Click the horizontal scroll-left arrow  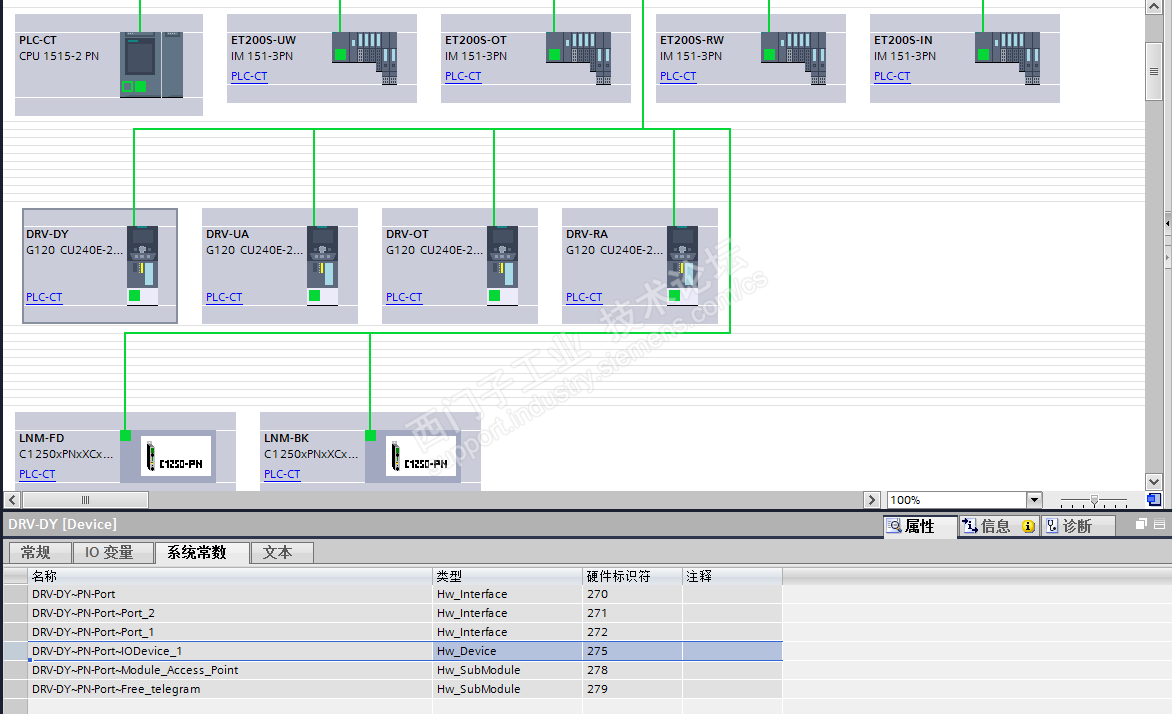click(13, 499)
